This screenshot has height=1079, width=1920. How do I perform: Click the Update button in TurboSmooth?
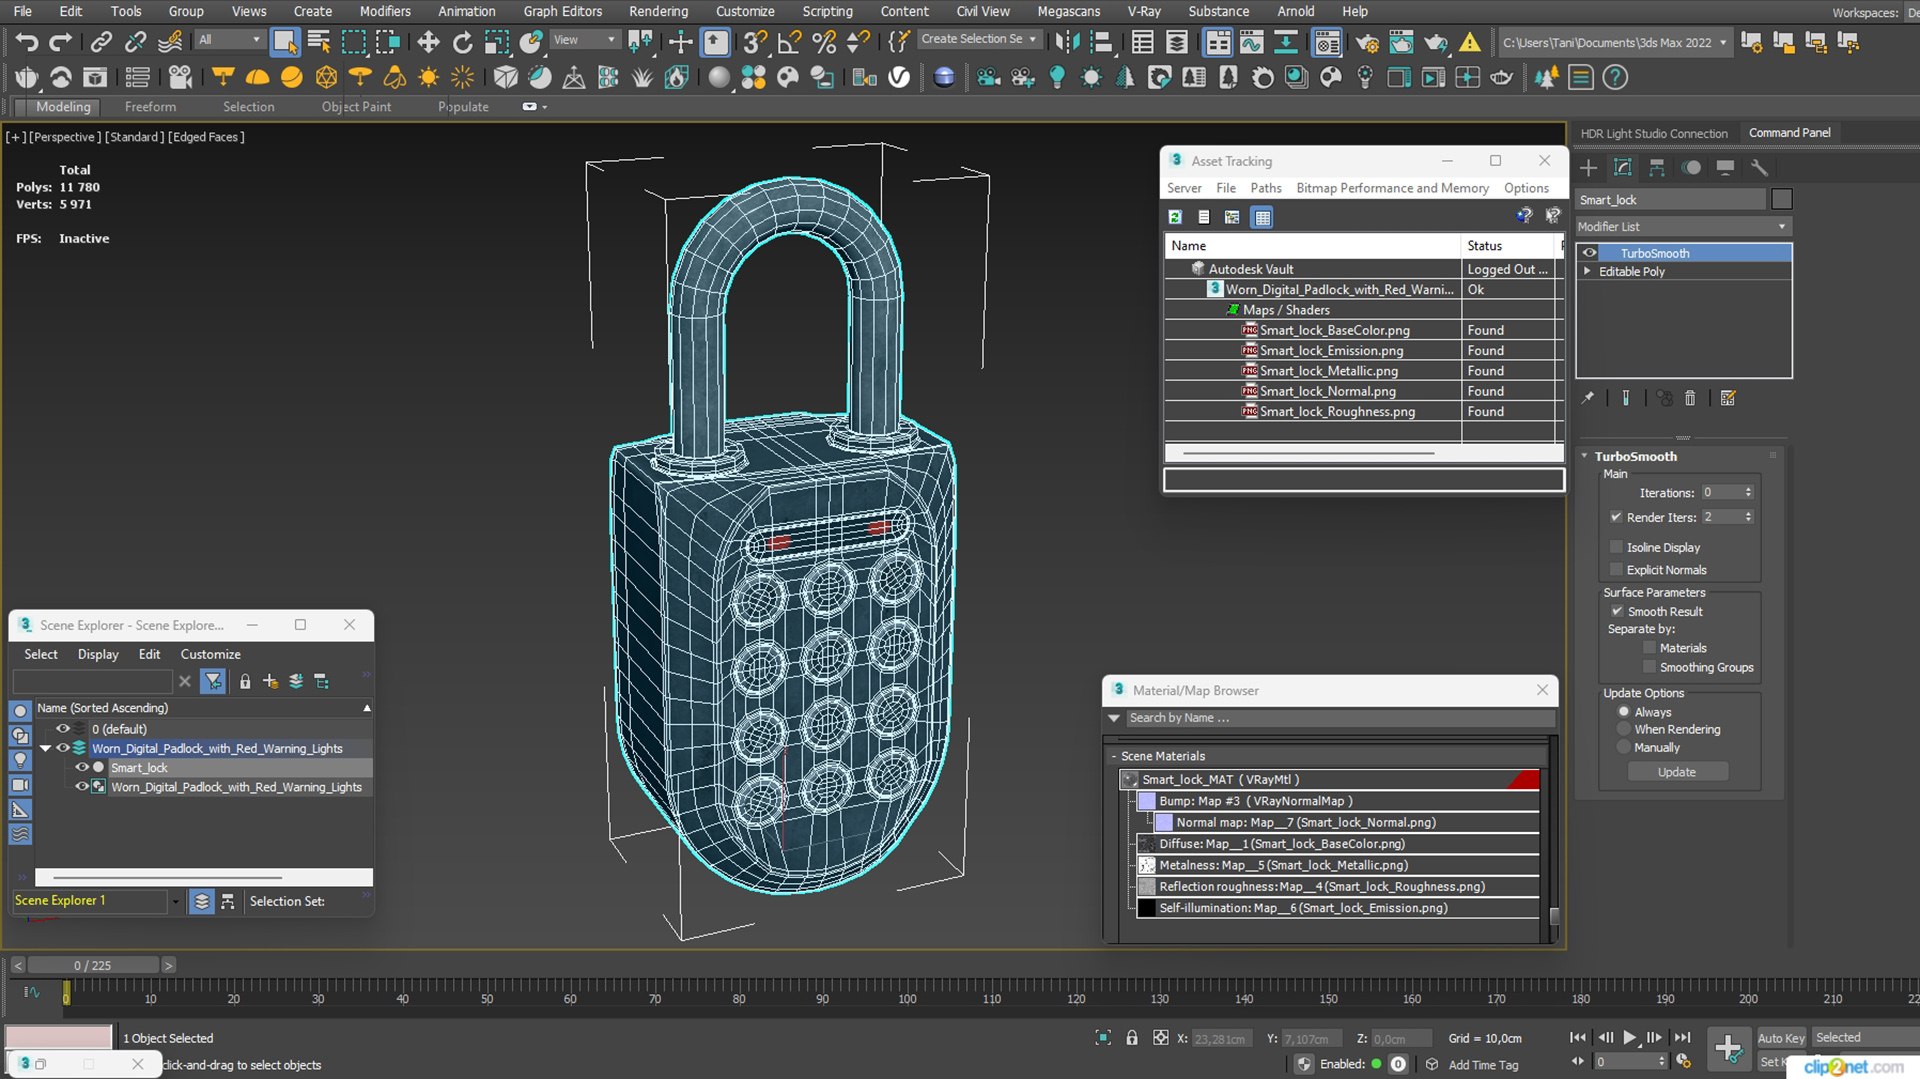(x=1677, y=772)
